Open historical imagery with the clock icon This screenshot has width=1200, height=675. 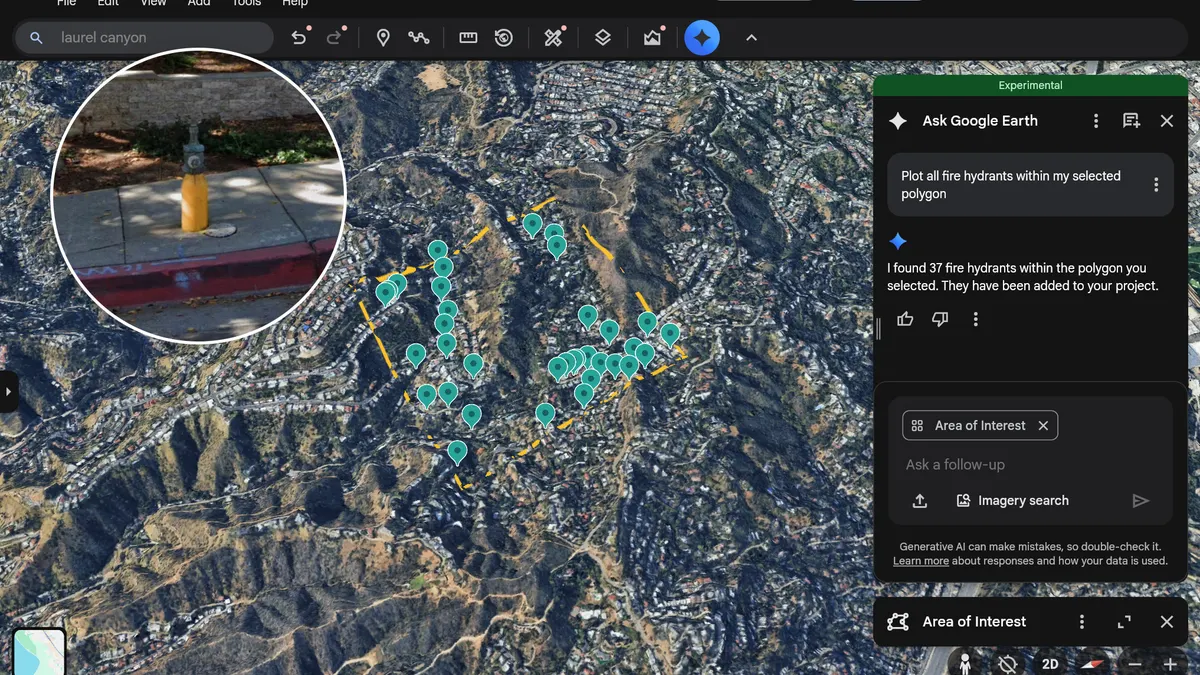click(x=503, y=37)
